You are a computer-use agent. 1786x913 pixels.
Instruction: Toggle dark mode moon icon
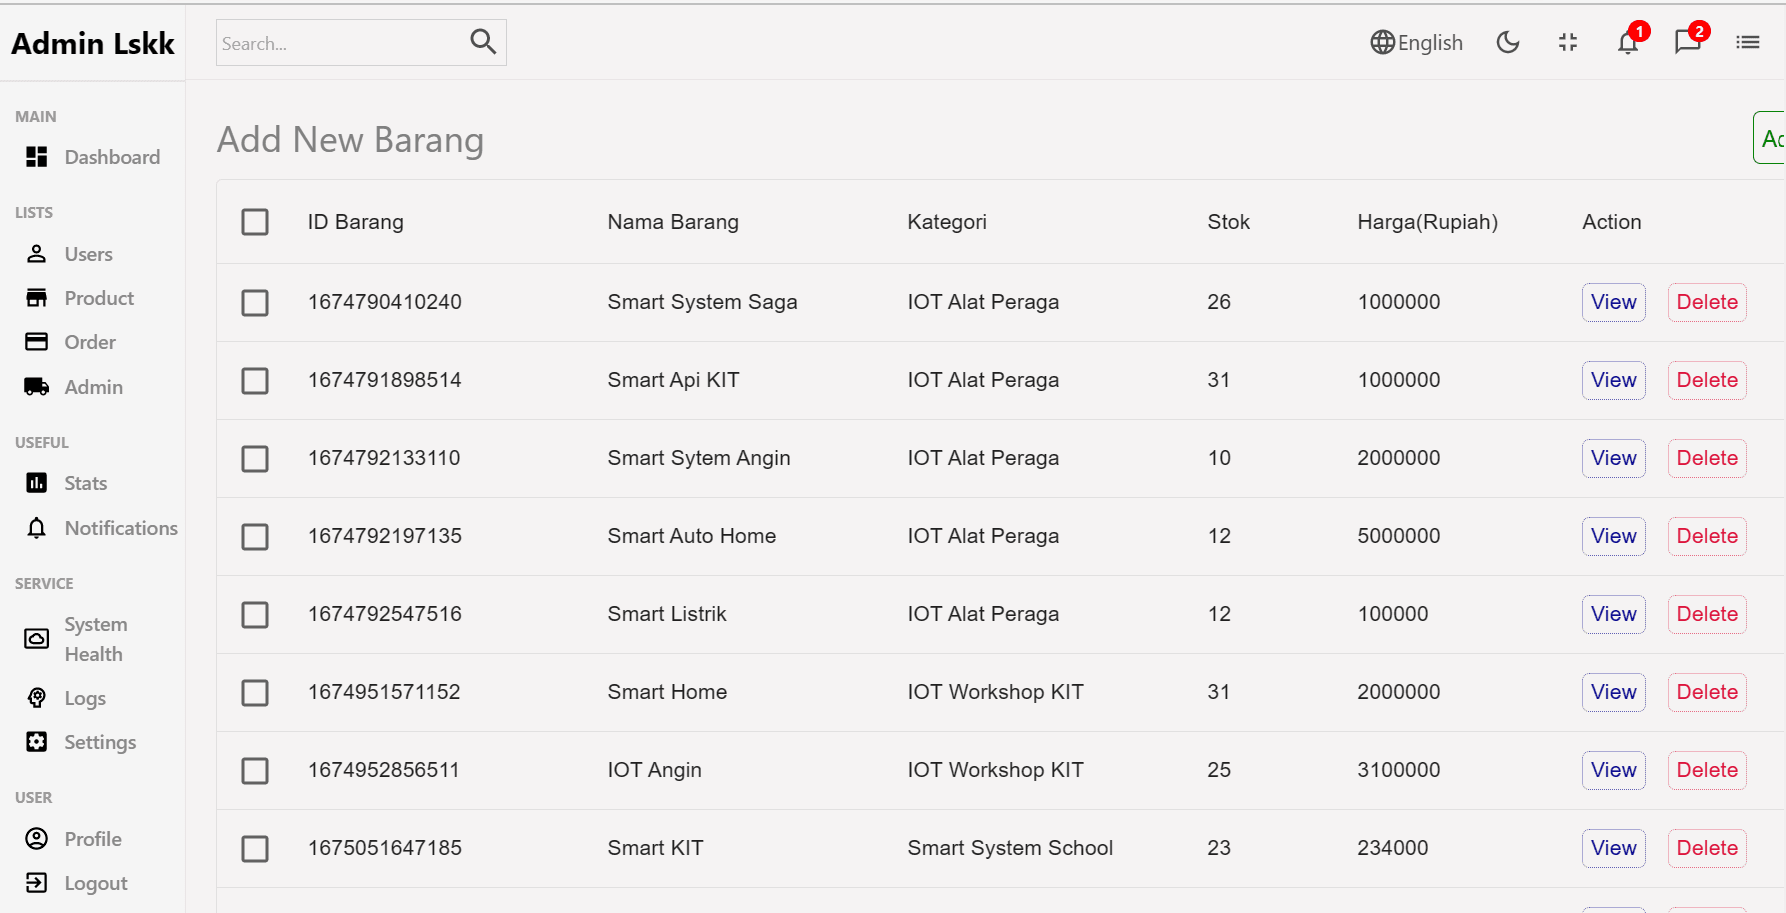tap(1508, 42)
